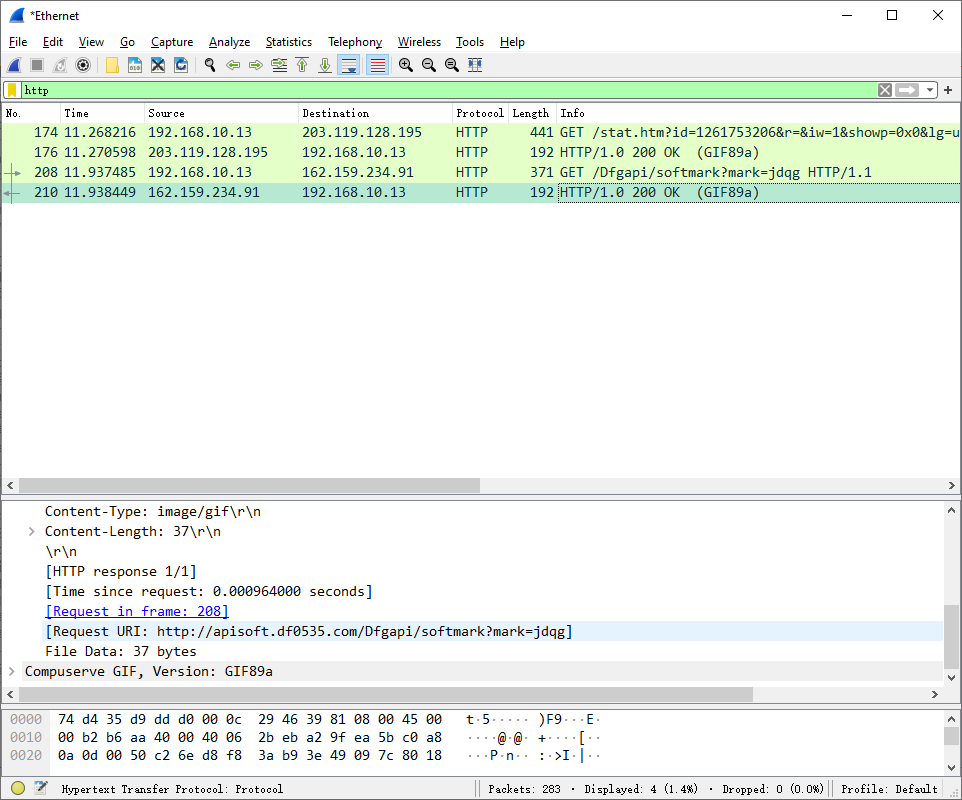The width and height of the screenshot is (962, 800).
Task: Sort packets by the Source column
Action: tap(221, 113)
